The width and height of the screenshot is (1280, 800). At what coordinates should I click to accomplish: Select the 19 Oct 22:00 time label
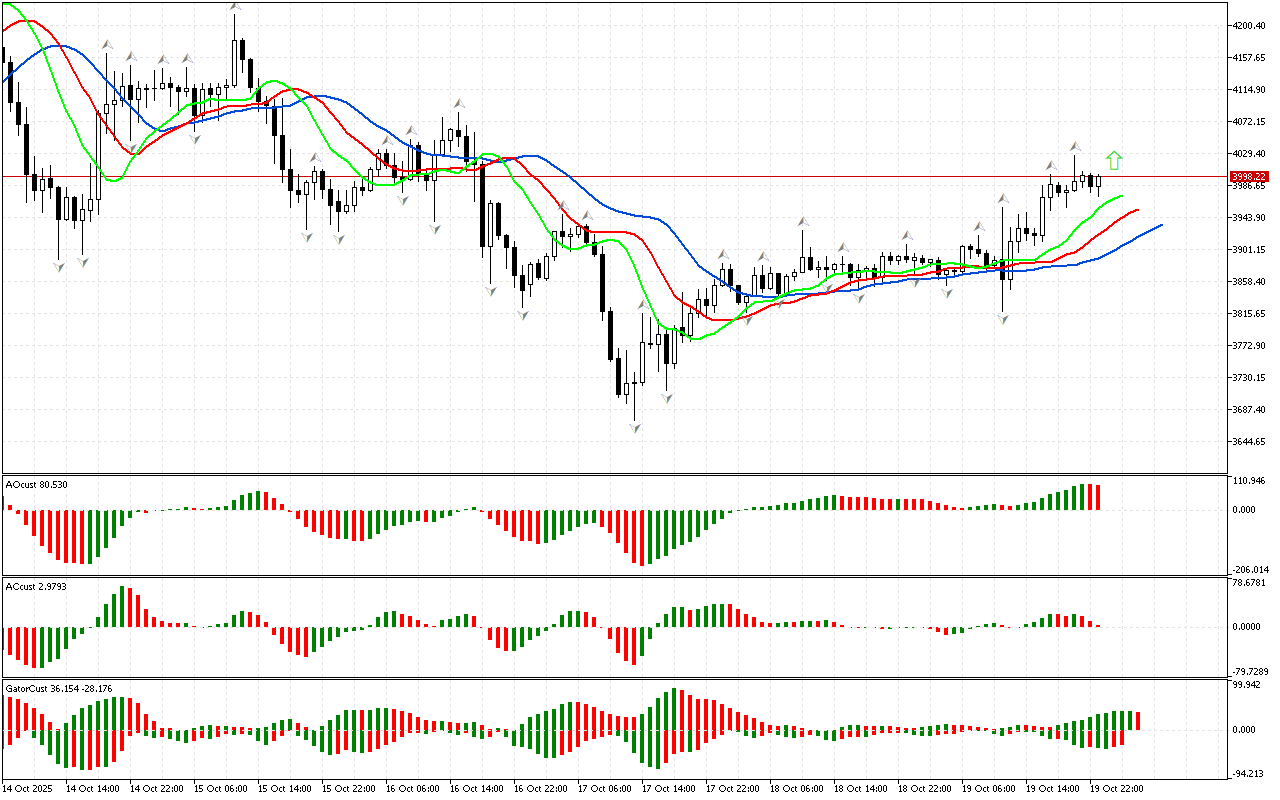1115,788
